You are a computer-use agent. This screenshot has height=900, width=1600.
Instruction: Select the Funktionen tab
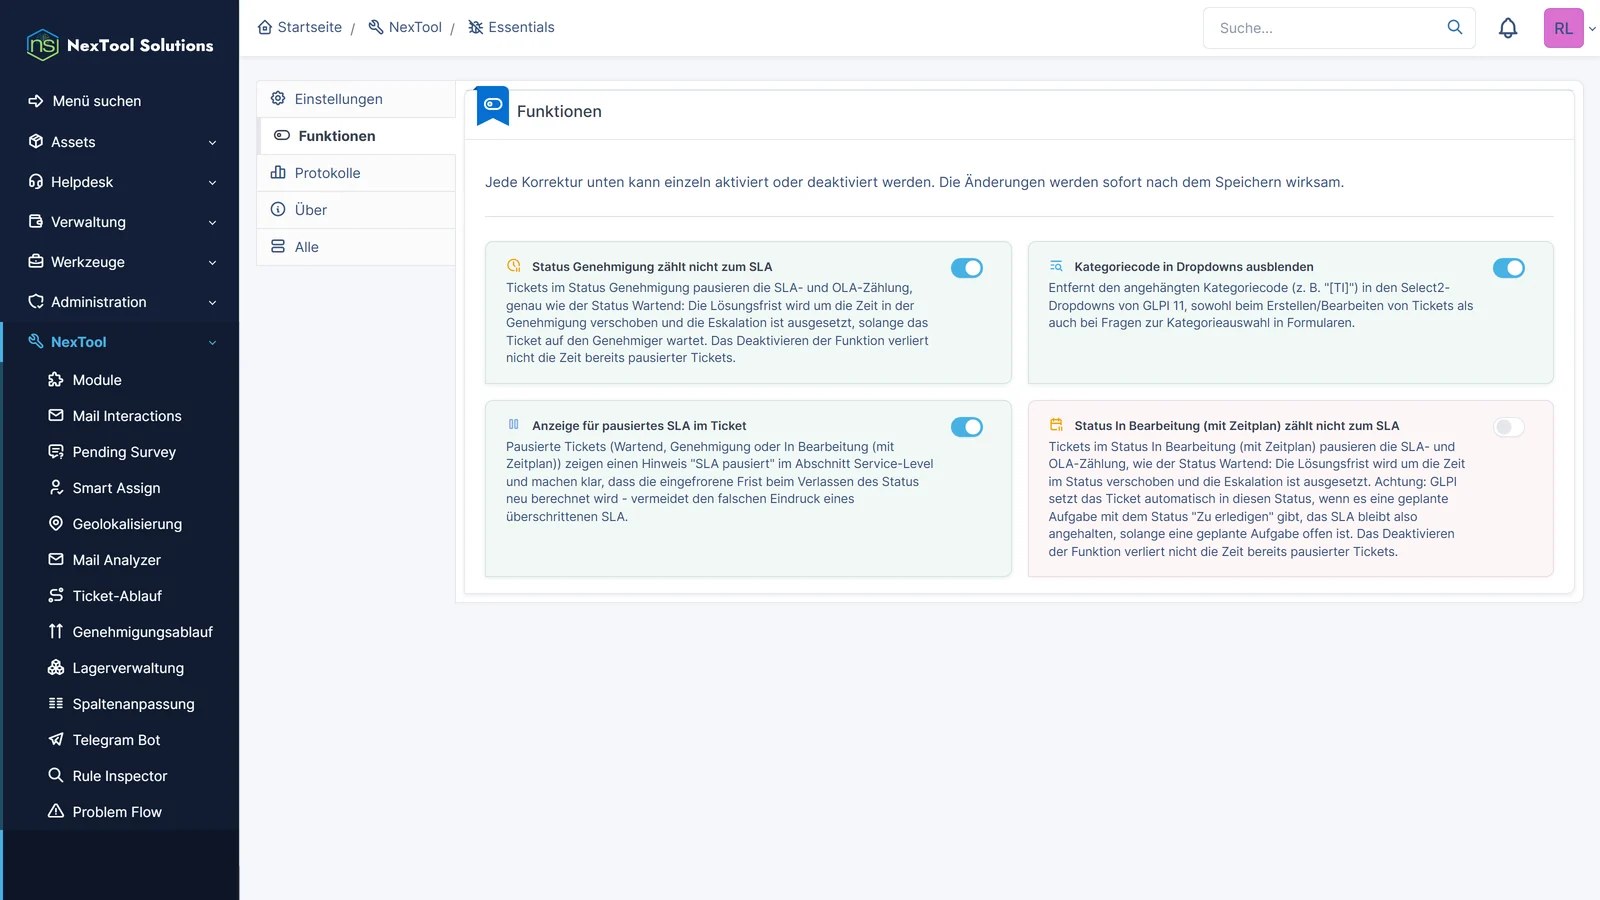tap(356, 136)
